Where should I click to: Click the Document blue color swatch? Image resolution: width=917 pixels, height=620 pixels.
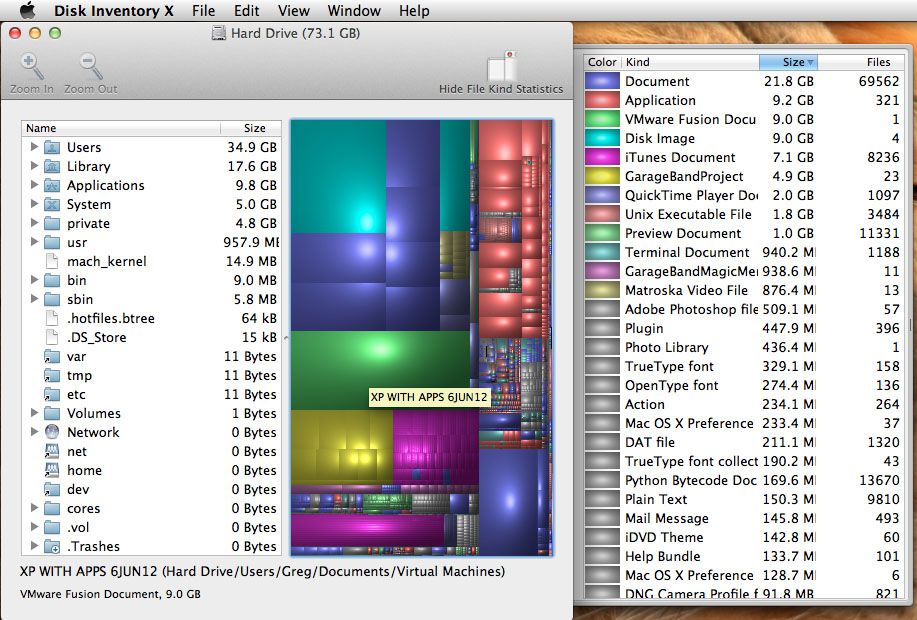click(602, 81)
